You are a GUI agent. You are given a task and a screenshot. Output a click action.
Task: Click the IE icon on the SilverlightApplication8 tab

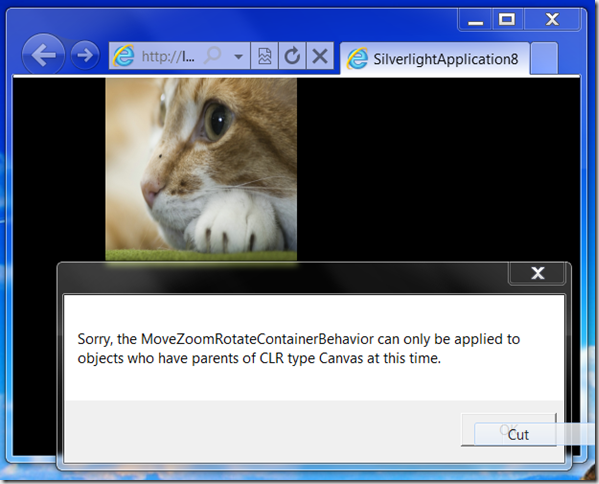coord(357,58)
